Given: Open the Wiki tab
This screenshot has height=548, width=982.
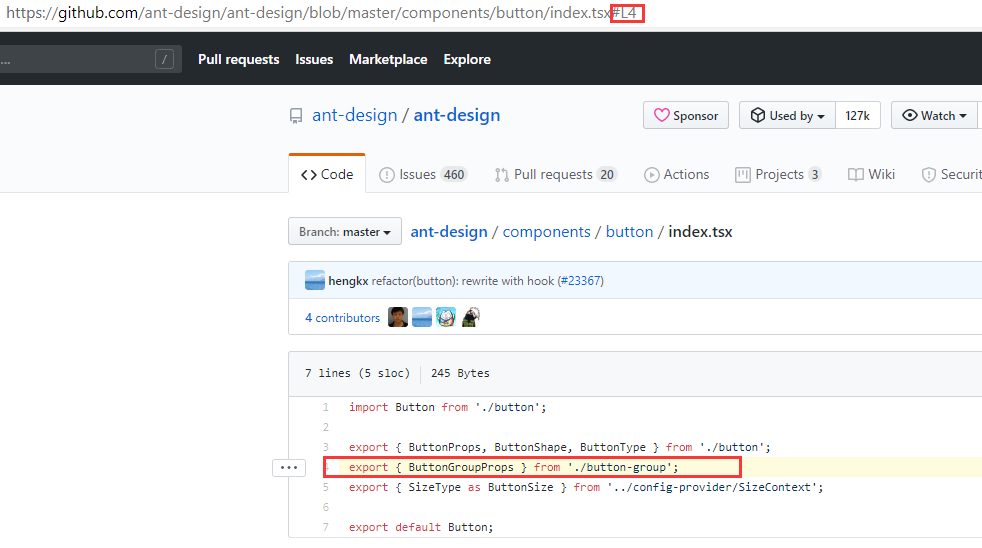Looking at the screenshot, I should [871, 174].
